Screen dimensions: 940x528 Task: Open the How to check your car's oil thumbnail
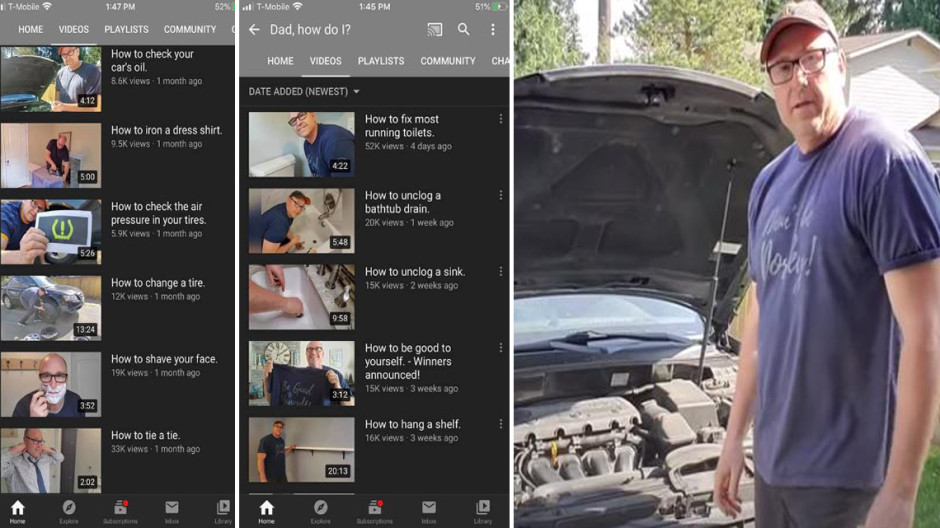51,79
